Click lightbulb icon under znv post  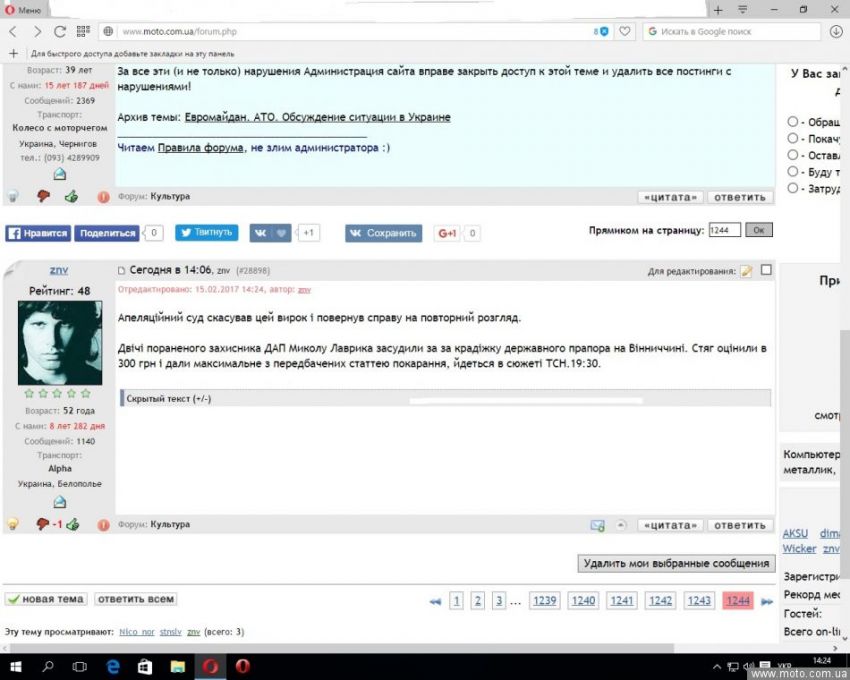tap(13, 524)
